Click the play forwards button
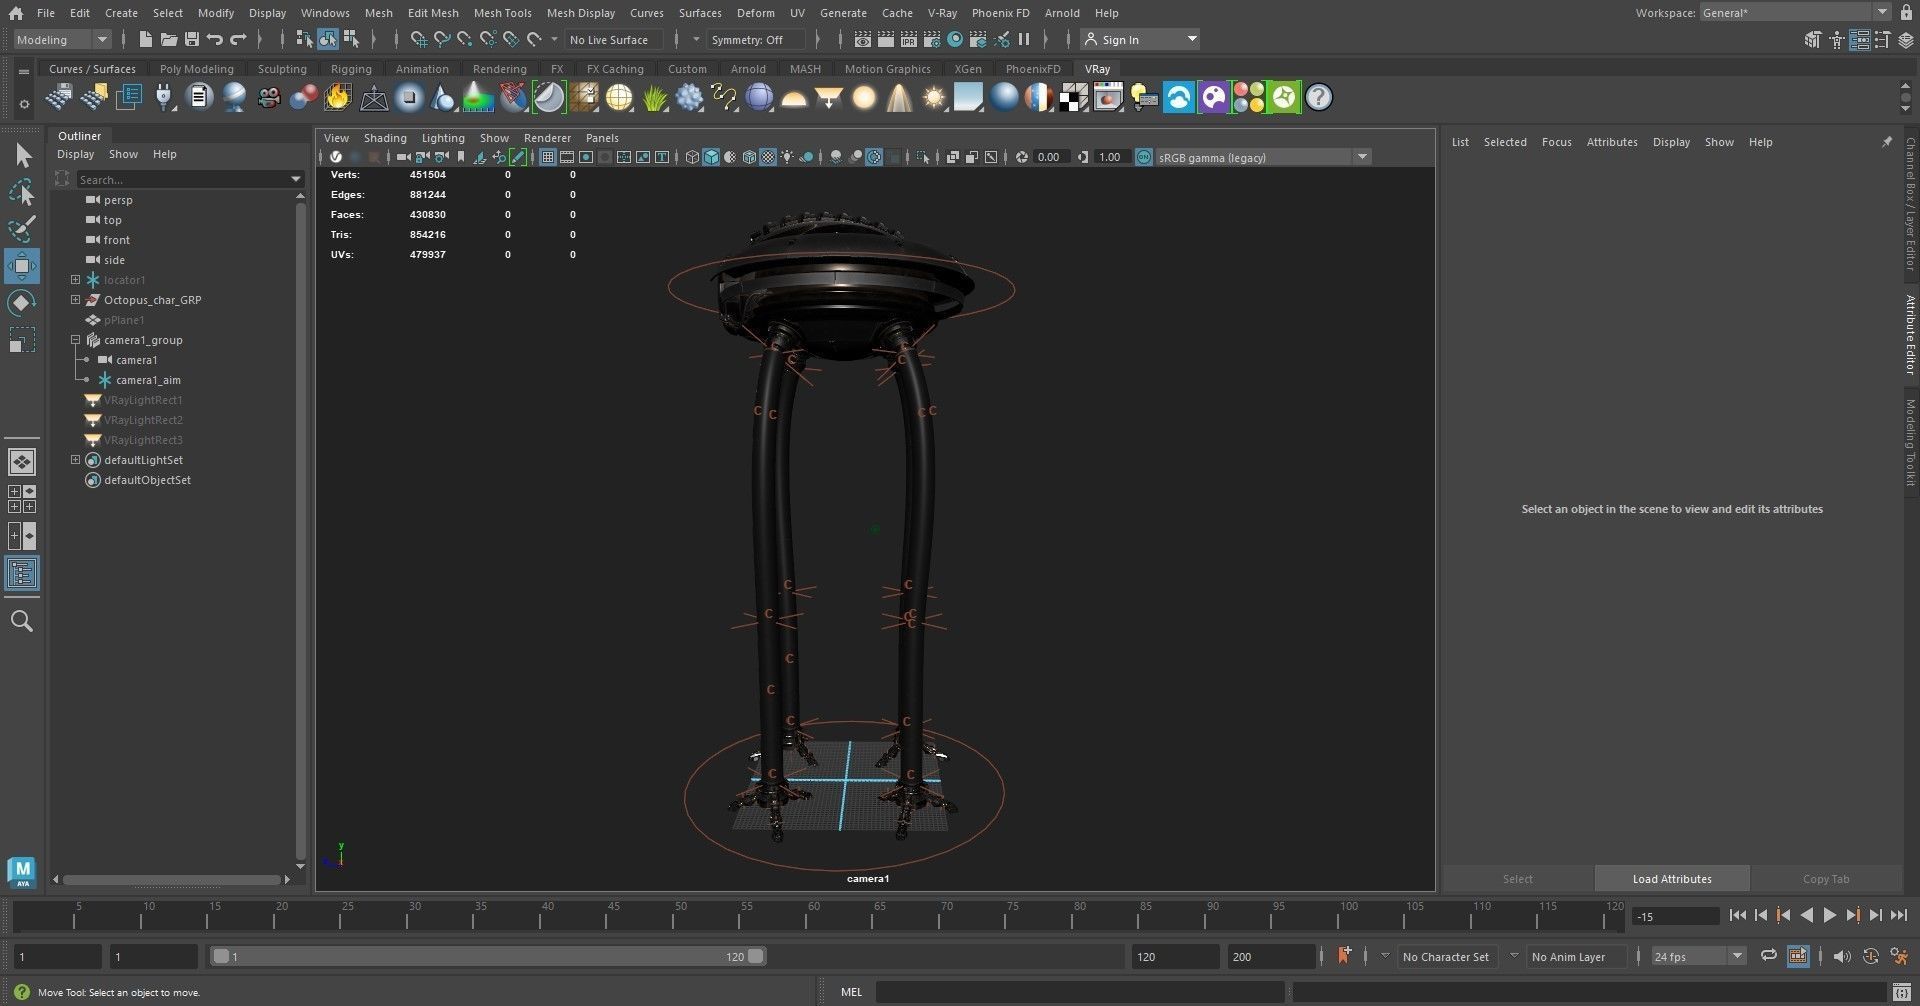The image size is (1920, 1006). tap(1829, 915)
